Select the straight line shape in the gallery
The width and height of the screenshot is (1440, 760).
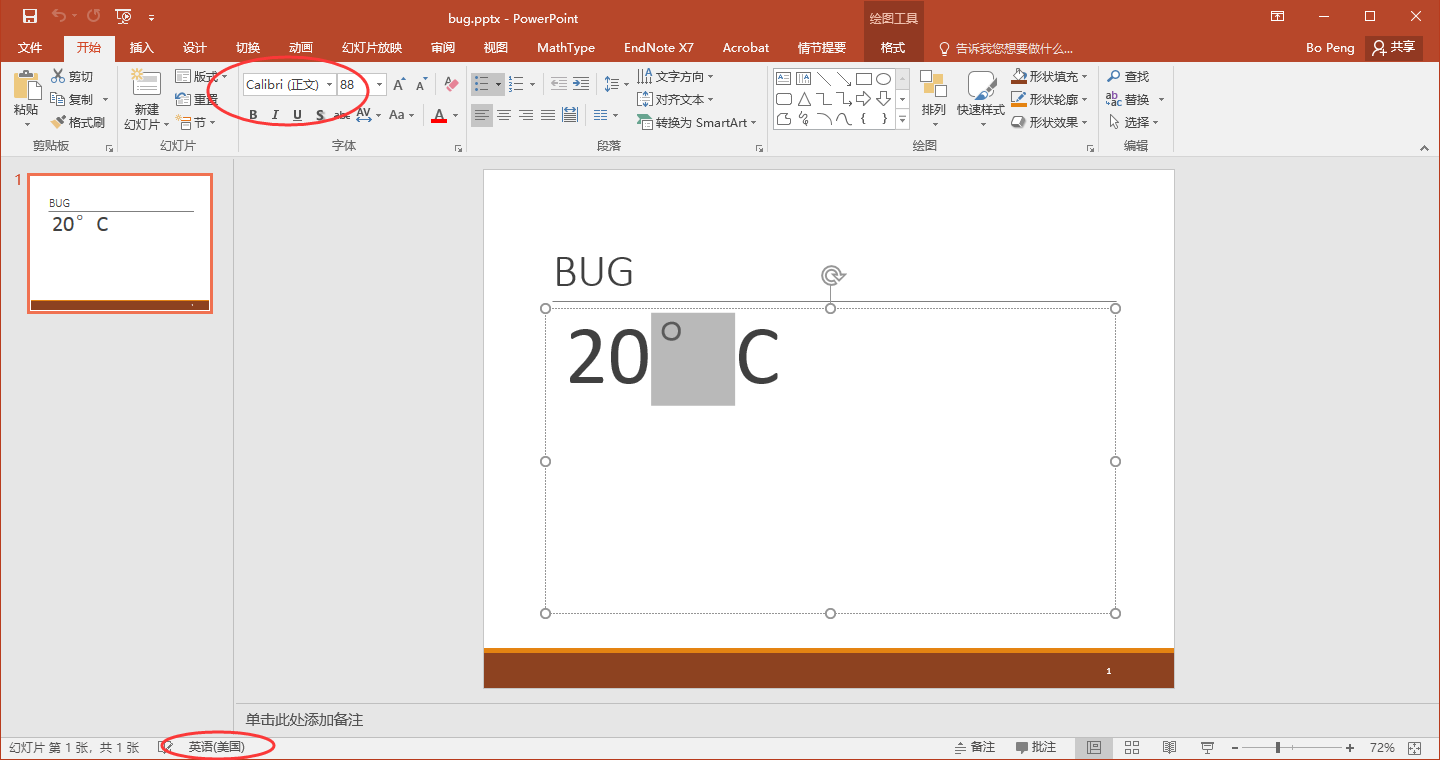(x=824, y=78)
